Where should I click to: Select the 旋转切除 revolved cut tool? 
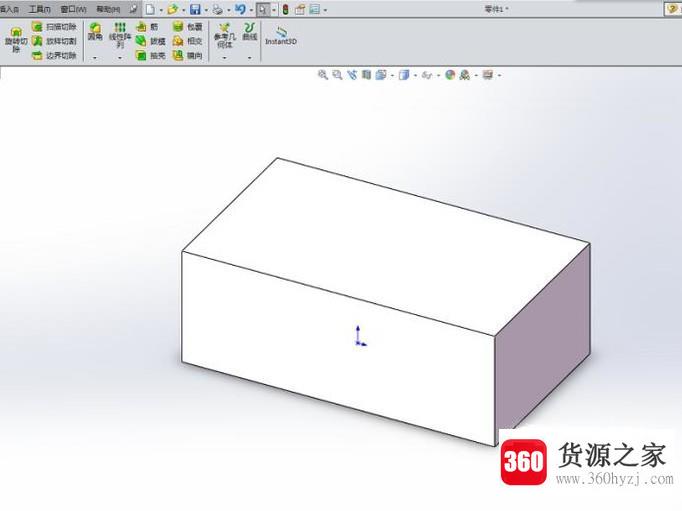16,40
